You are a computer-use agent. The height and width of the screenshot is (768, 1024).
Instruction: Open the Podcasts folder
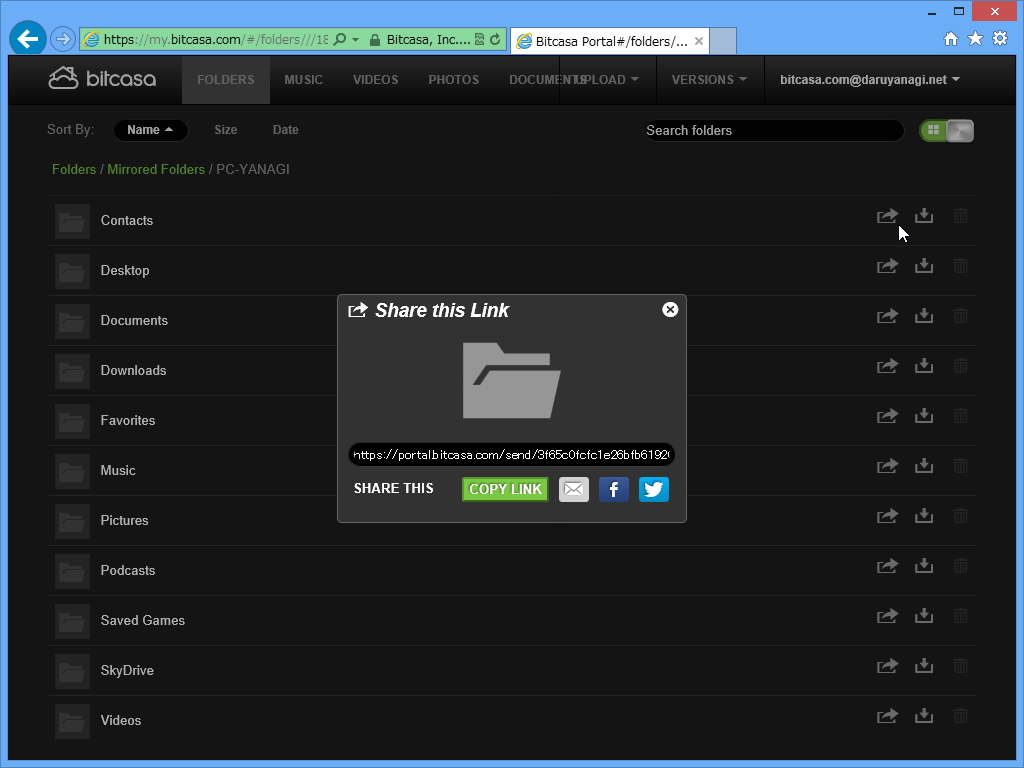[127, 571]
